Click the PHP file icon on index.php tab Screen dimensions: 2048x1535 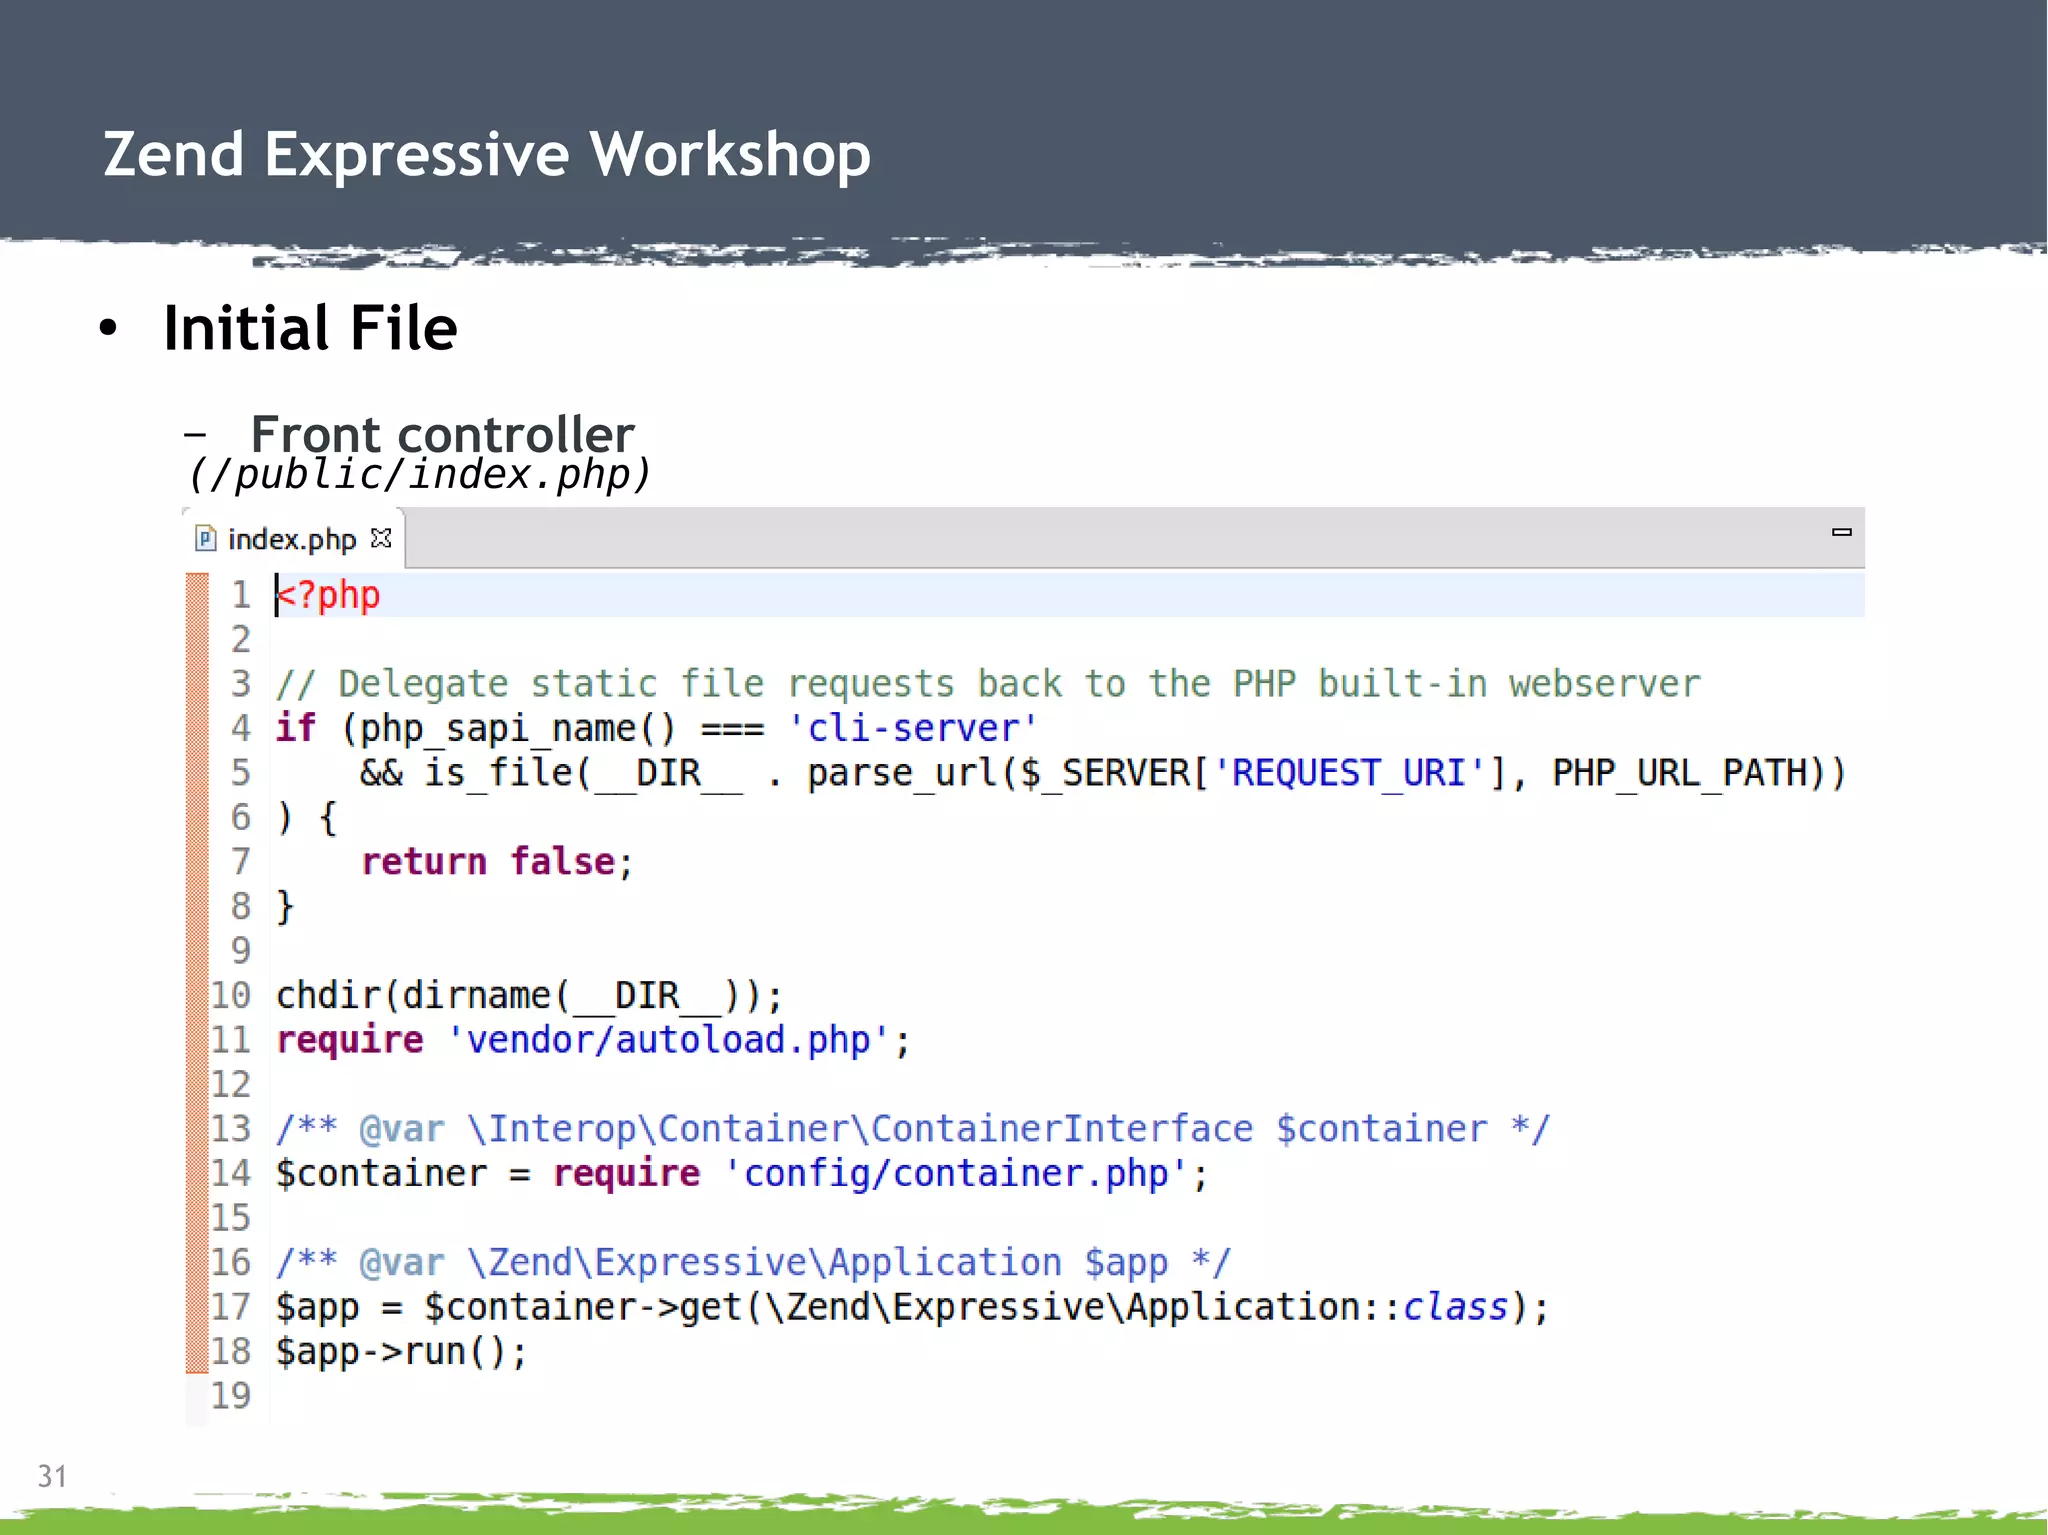pyautogui.click(x=206, y=539)
